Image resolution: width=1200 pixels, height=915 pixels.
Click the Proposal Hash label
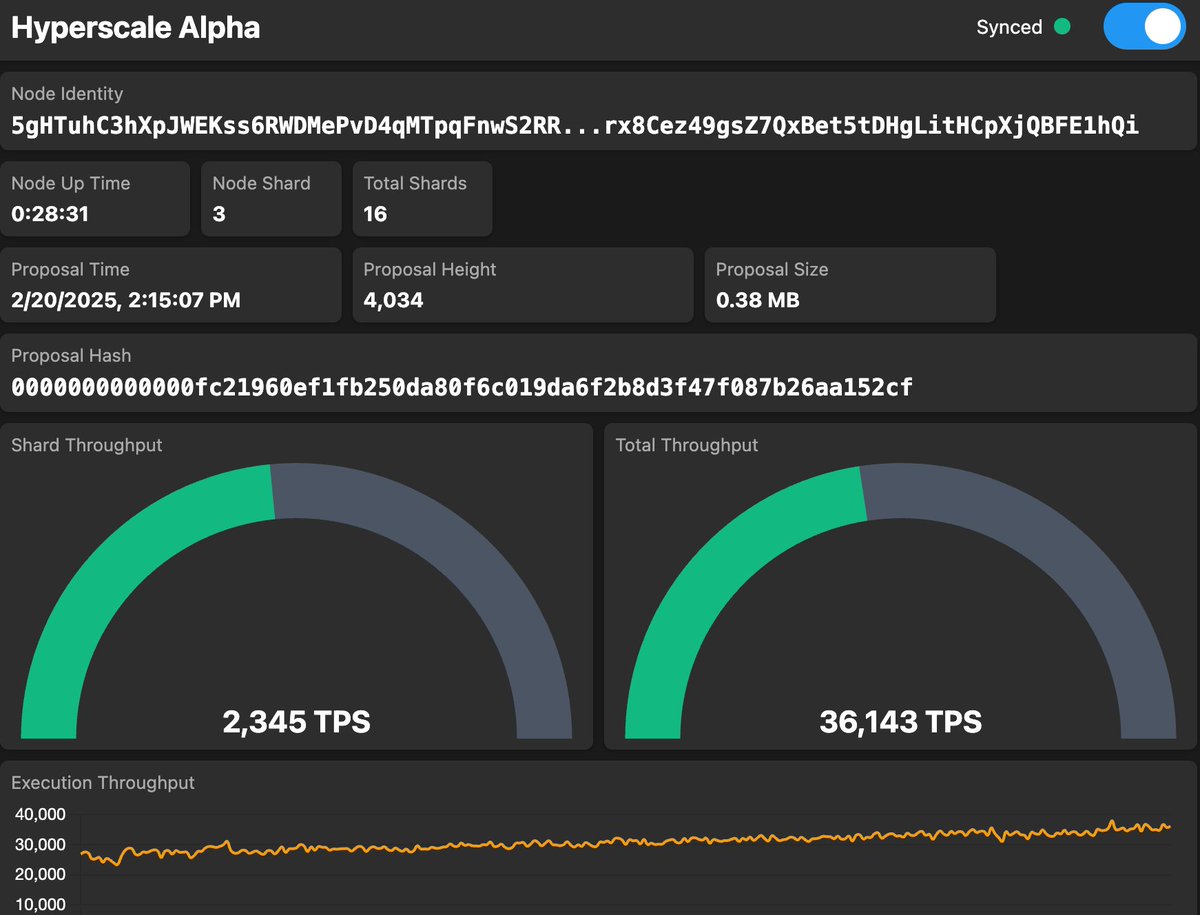[71, 356]
